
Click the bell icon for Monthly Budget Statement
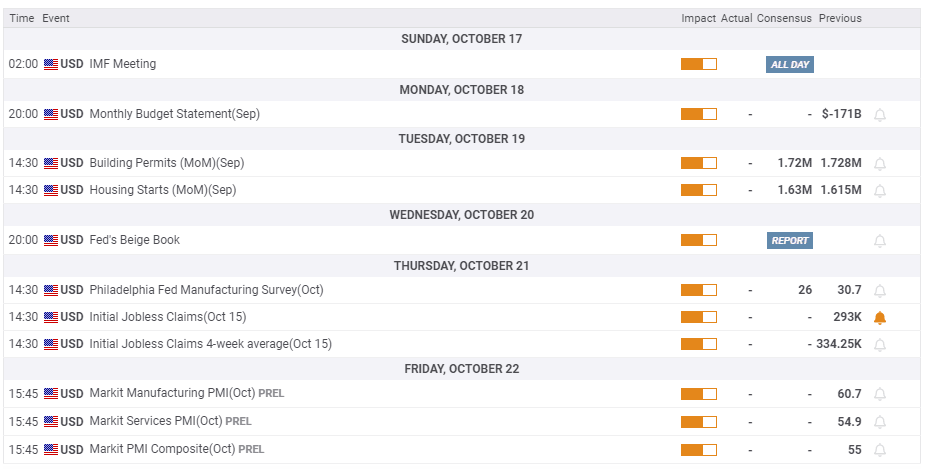pos(880,115)
